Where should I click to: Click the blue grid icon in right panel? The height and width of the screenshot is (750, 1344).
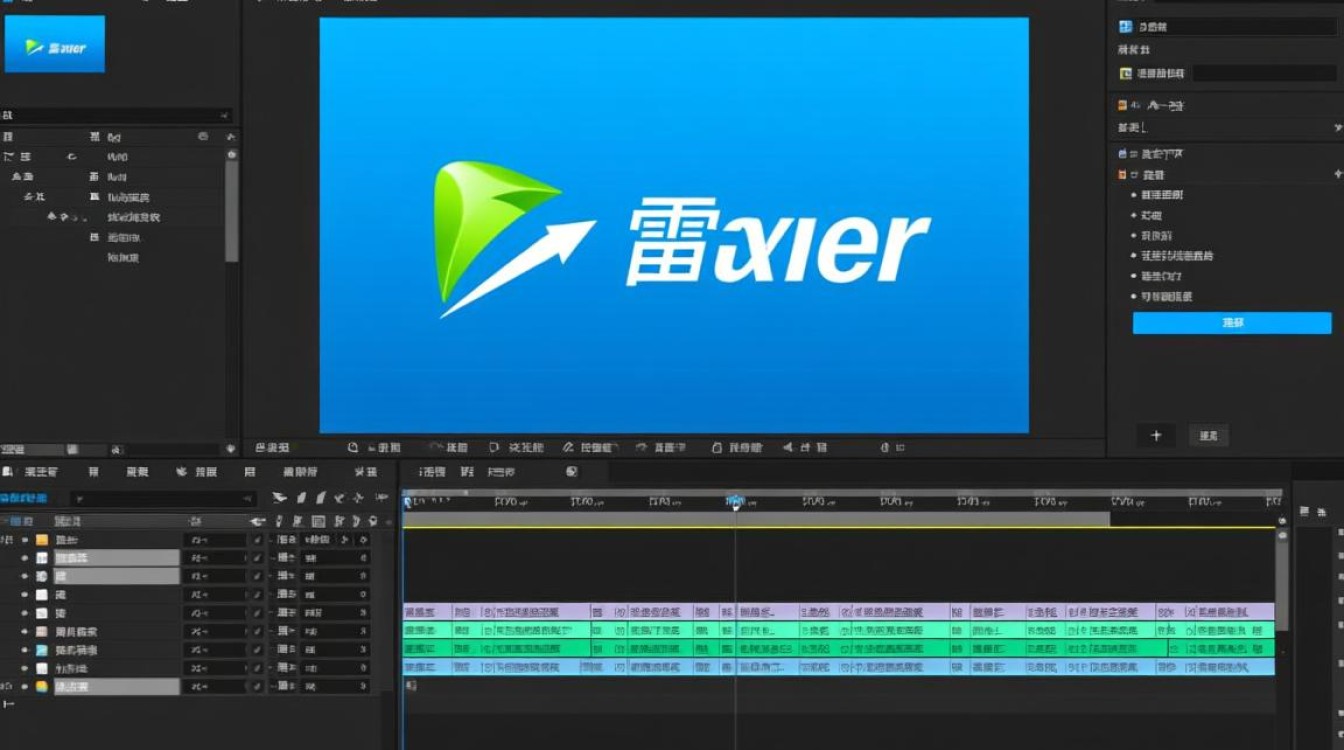tap(1125, 27)
